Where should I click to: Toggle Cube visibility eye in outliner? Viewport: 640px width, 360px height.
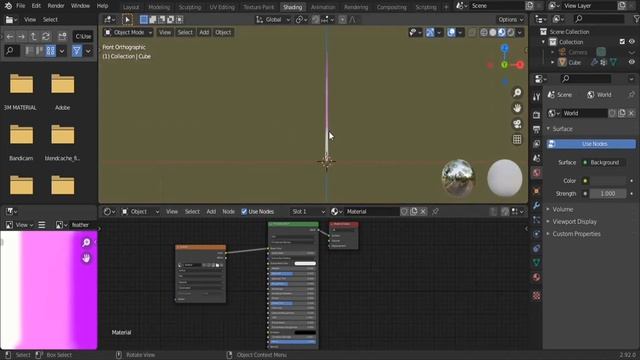coord(632,62)
